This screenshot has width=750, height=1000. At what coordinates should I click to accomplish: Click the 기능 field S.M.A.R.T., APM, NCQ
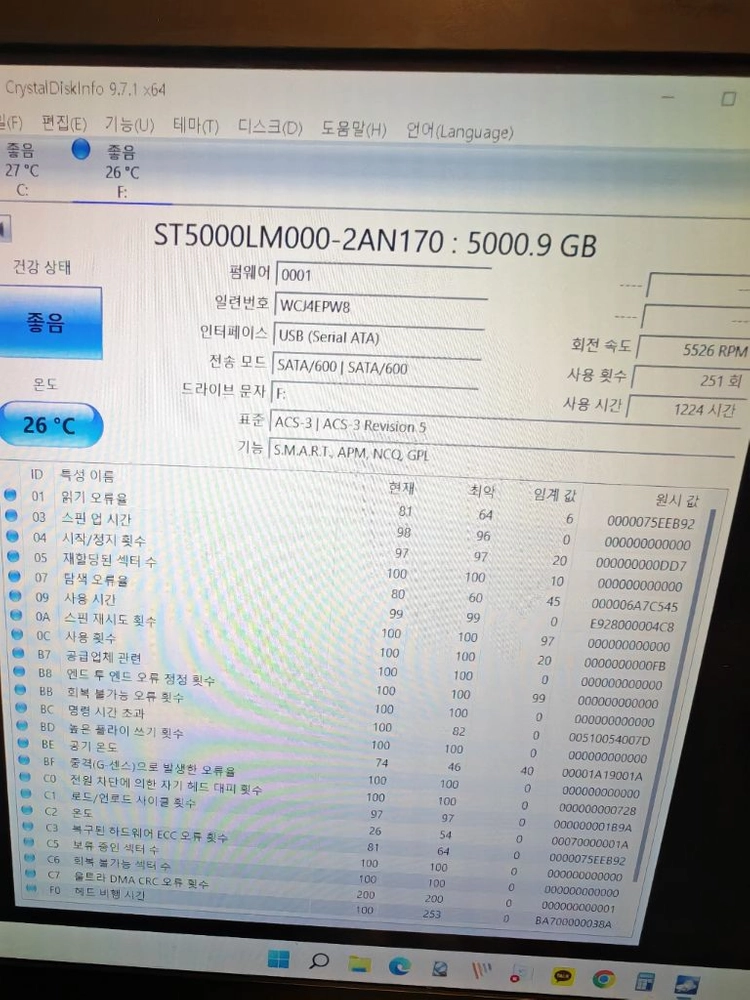501,452
